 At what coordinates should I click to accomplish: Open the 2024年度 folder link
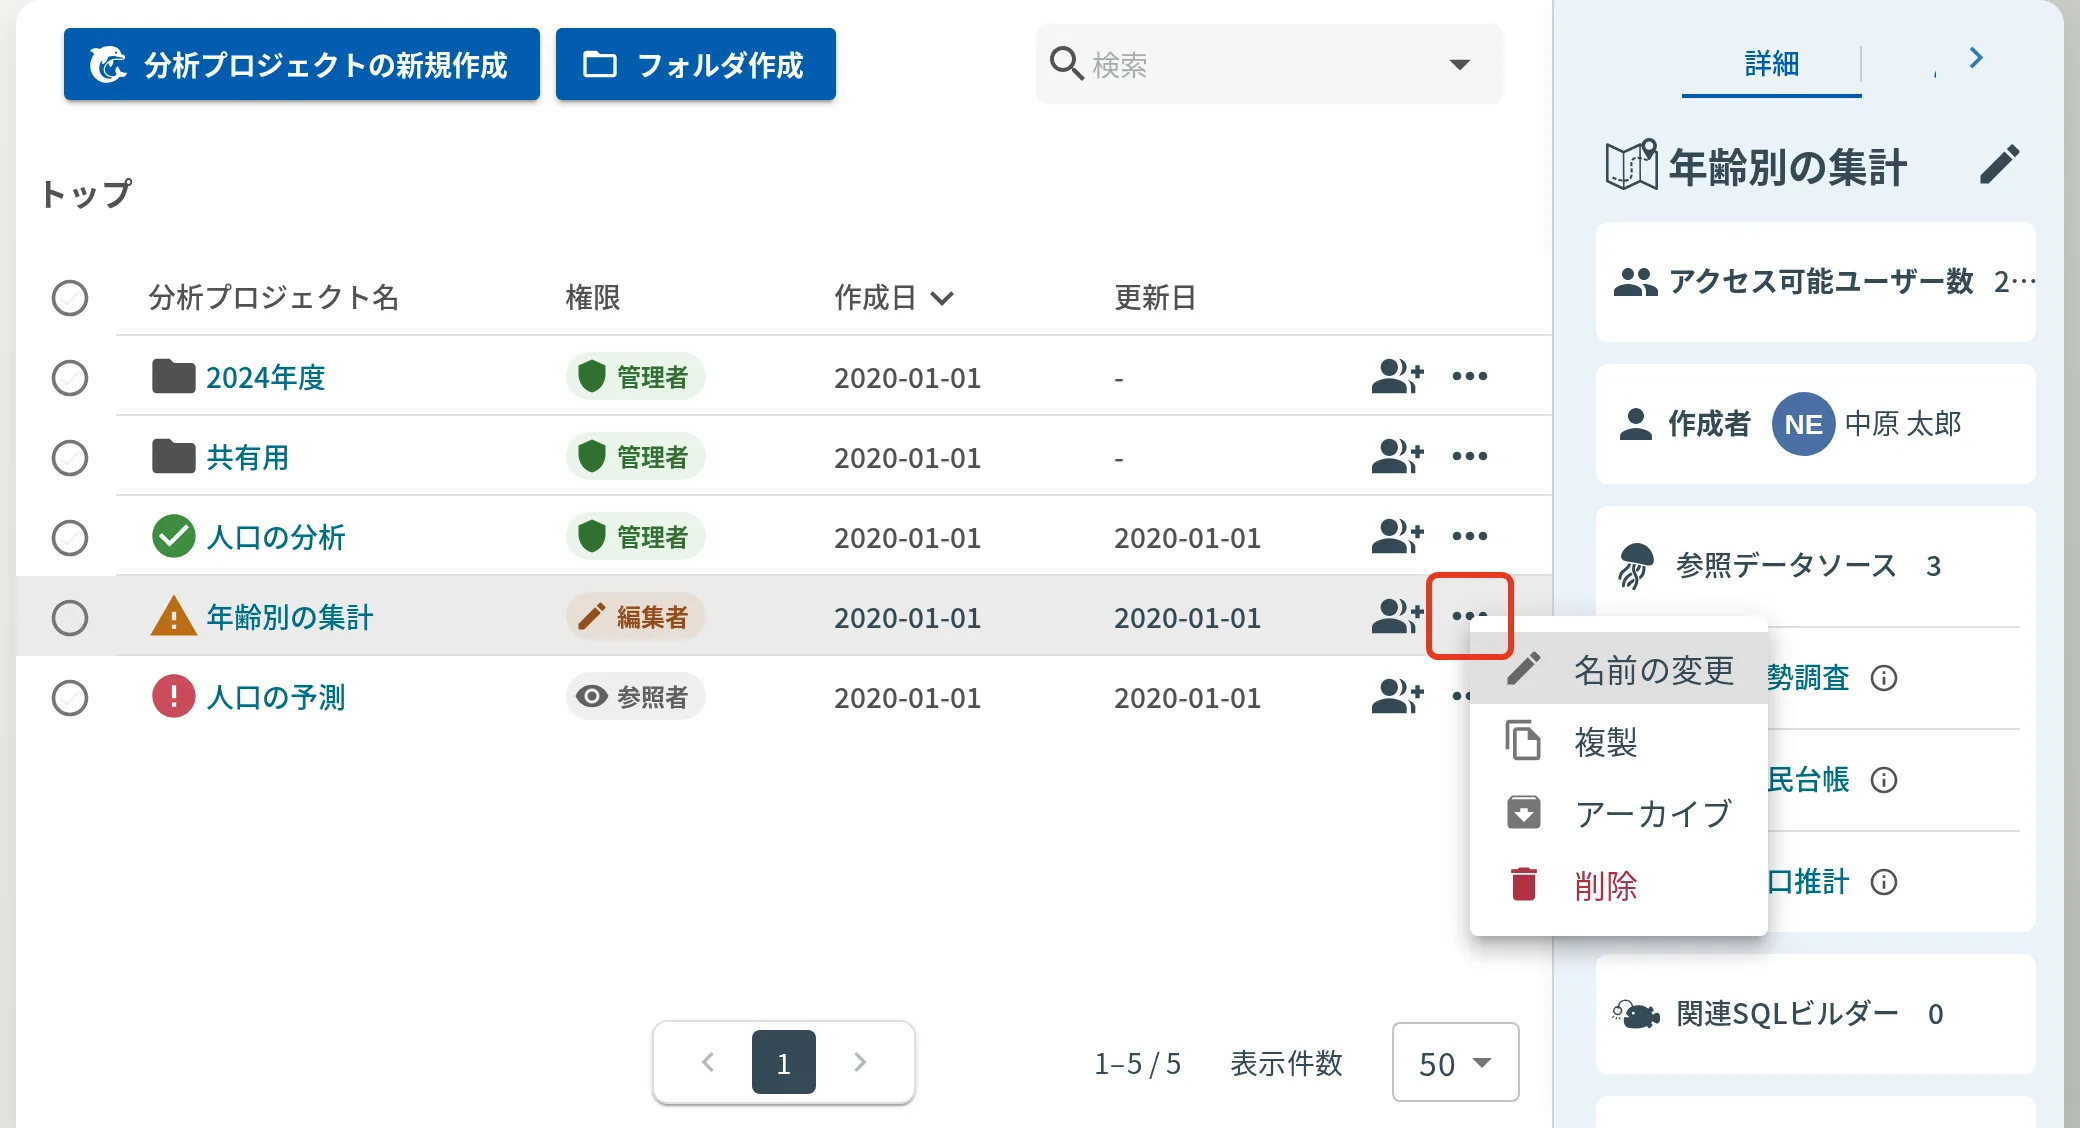[265, 378]
